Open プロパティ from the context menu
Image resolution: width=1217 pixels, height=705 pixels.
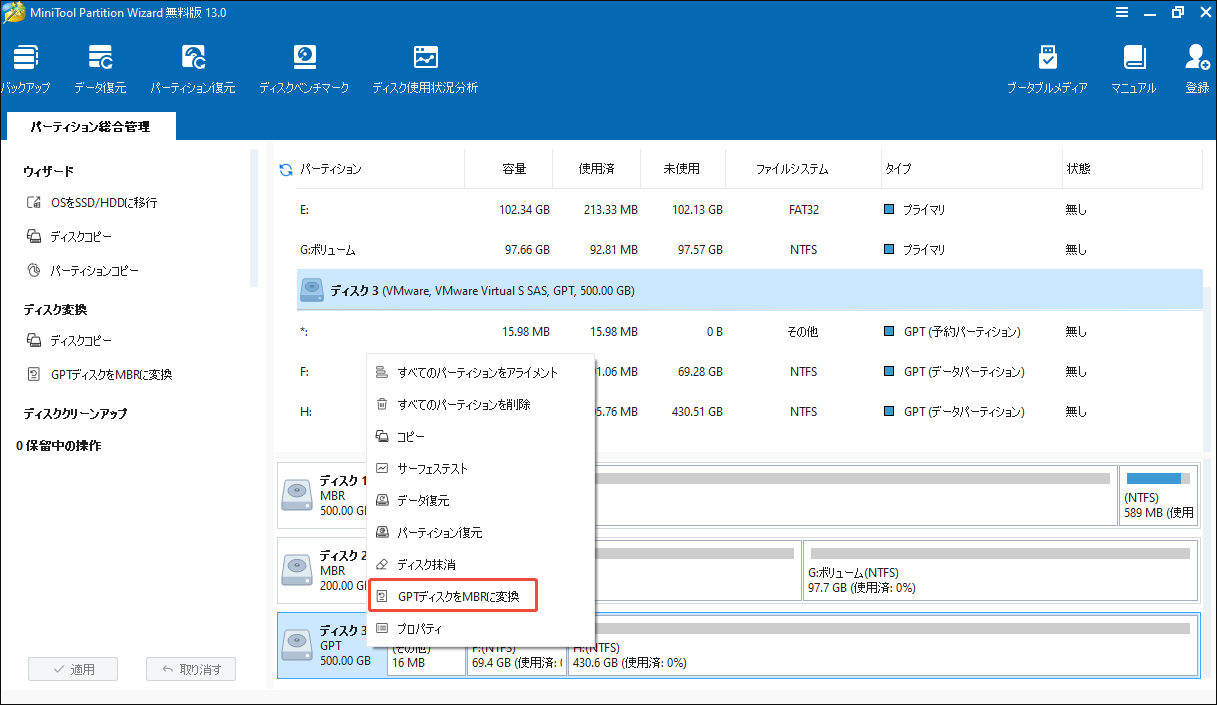419,629
